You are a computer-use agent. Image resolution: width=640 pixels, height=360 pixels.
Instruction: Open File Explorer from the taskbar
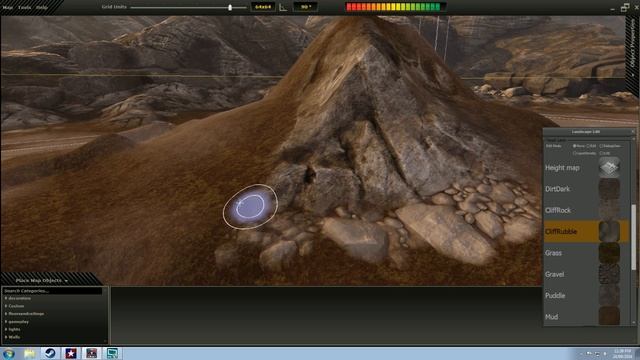tap(29, 353)
